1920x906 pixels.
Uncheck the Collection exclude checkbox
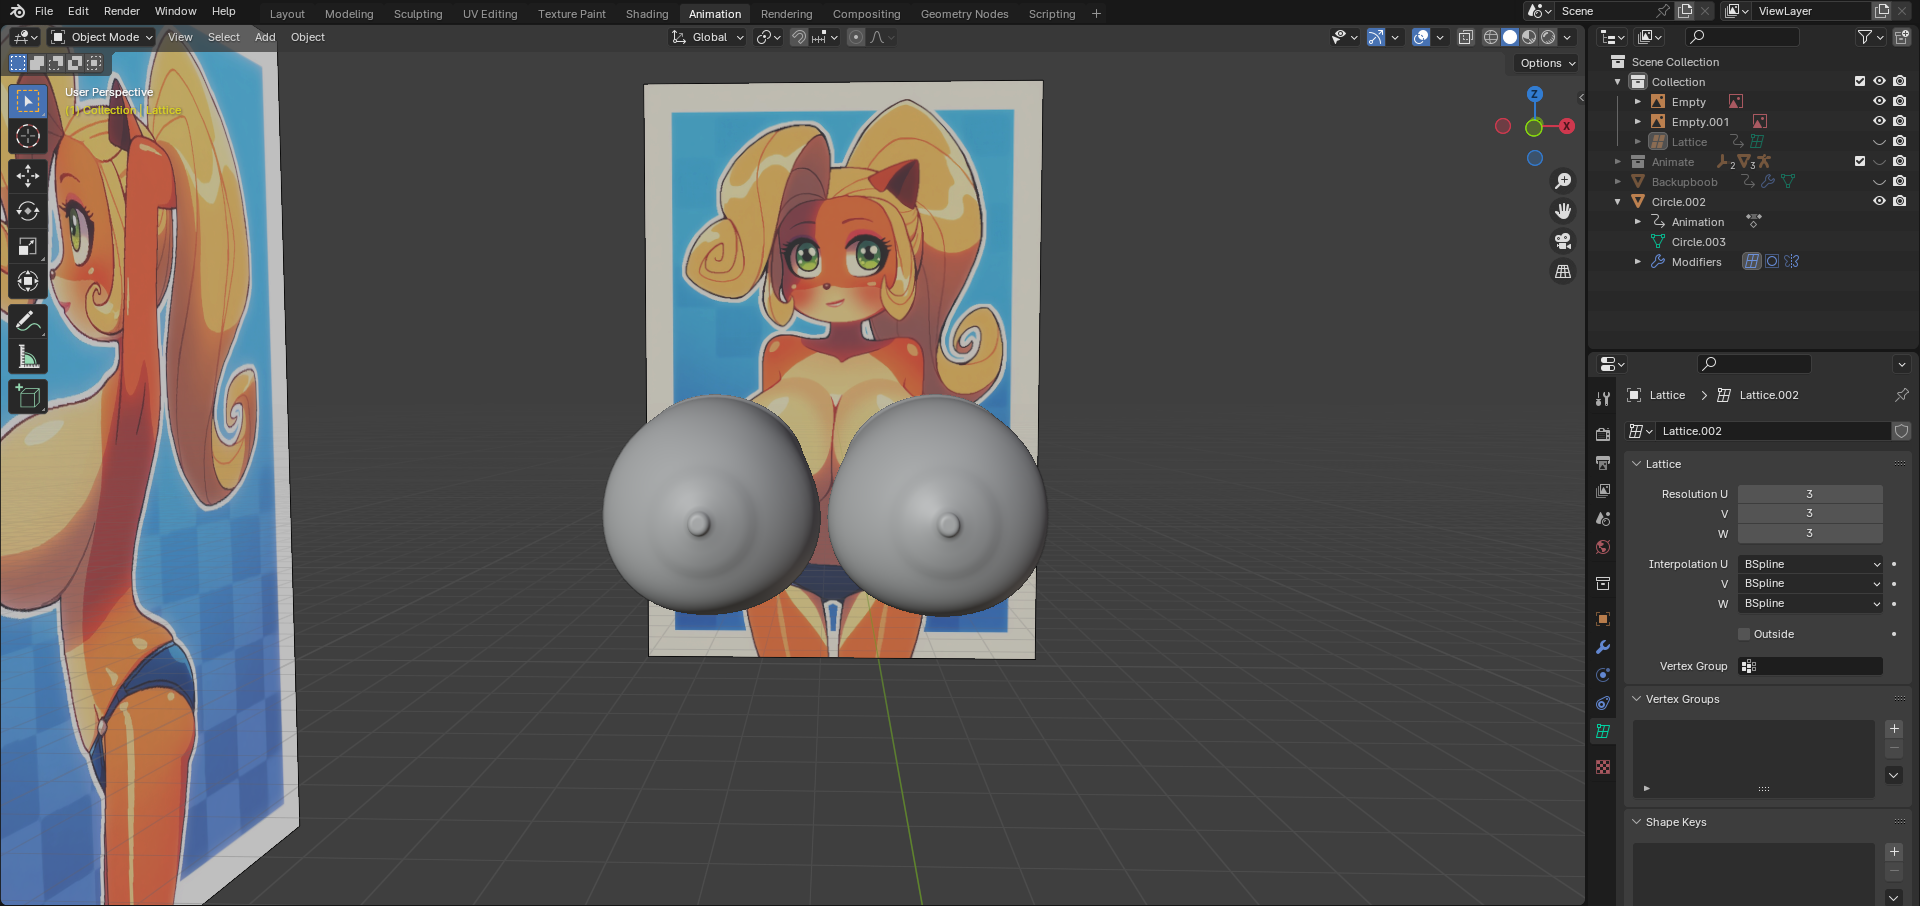[x=1860, y=81]
